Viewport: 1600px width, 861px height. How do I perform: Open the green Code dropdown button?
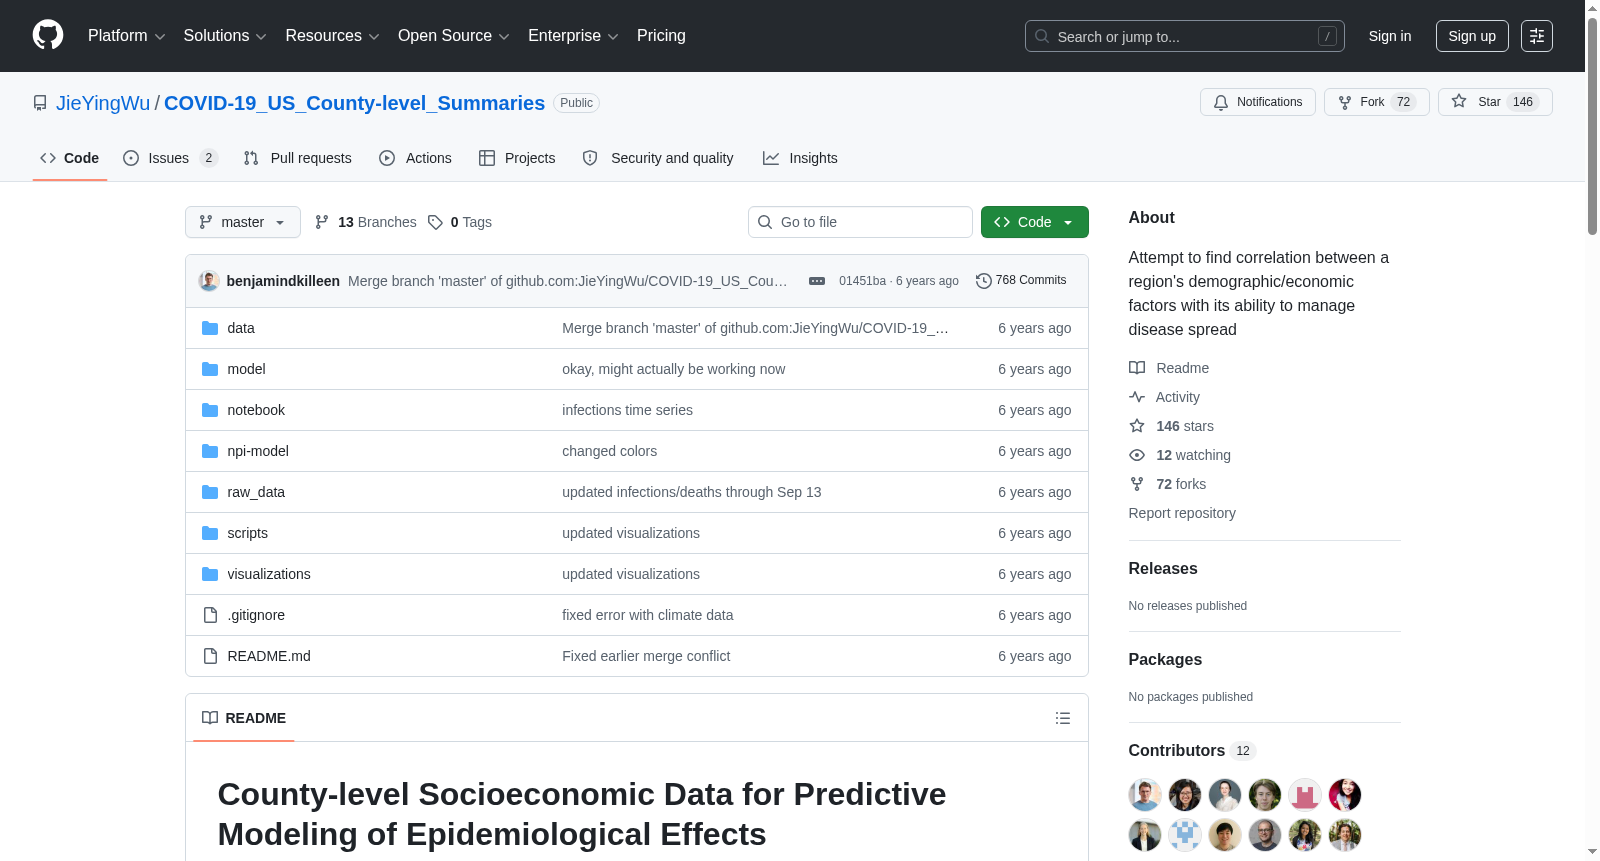(x=1035, y=222)
